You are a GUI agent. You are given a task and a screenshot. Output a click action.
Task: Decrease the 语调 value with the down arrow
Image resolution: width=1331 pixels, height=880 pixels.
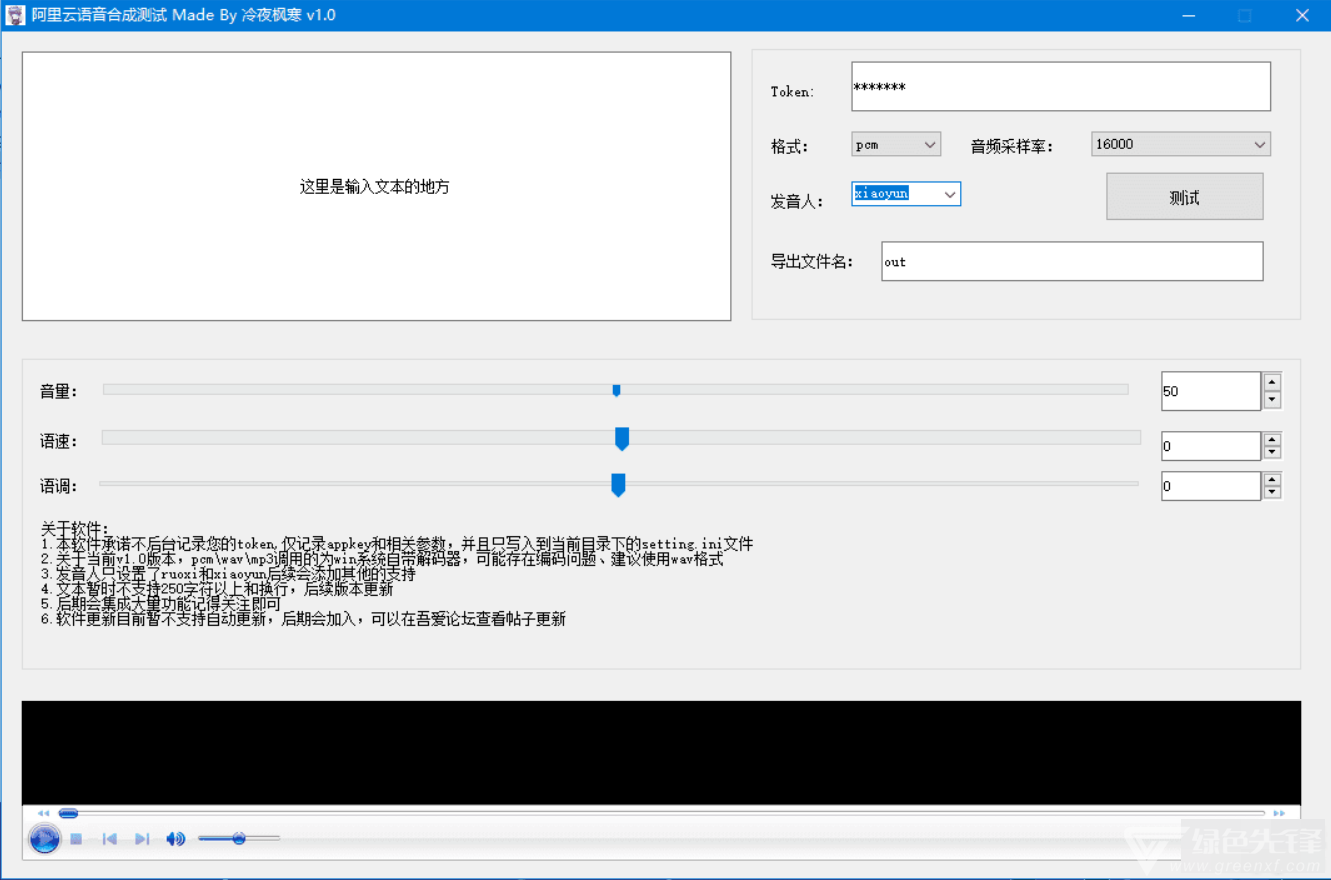coord(1272,492)
